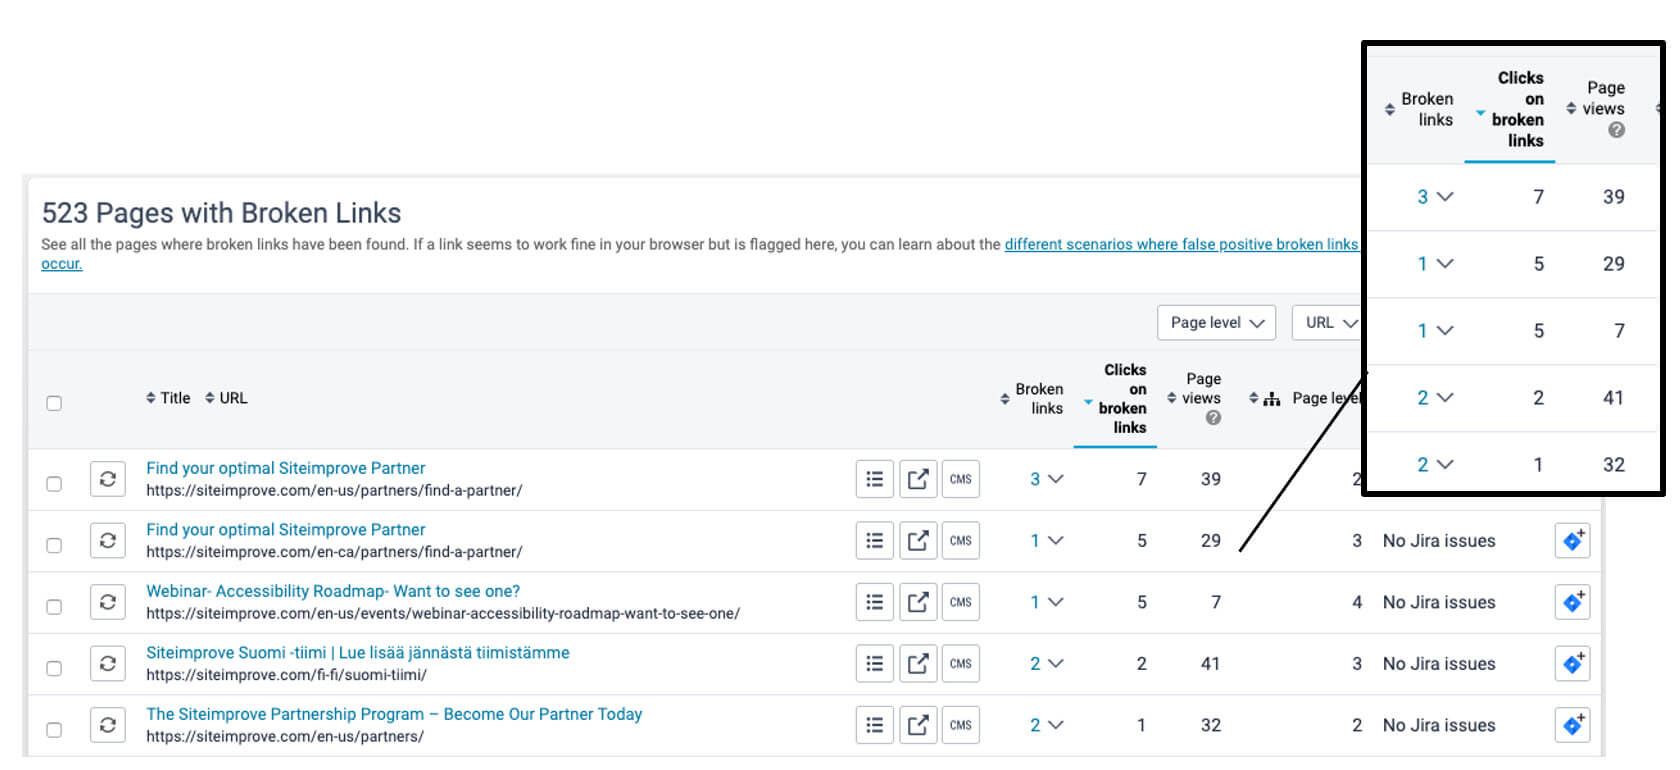The width and height of the screenshot is (1680, 770).
Task: Create a Jira issue for the Siteimprove Suomi row
Action: coord(1572,664)
